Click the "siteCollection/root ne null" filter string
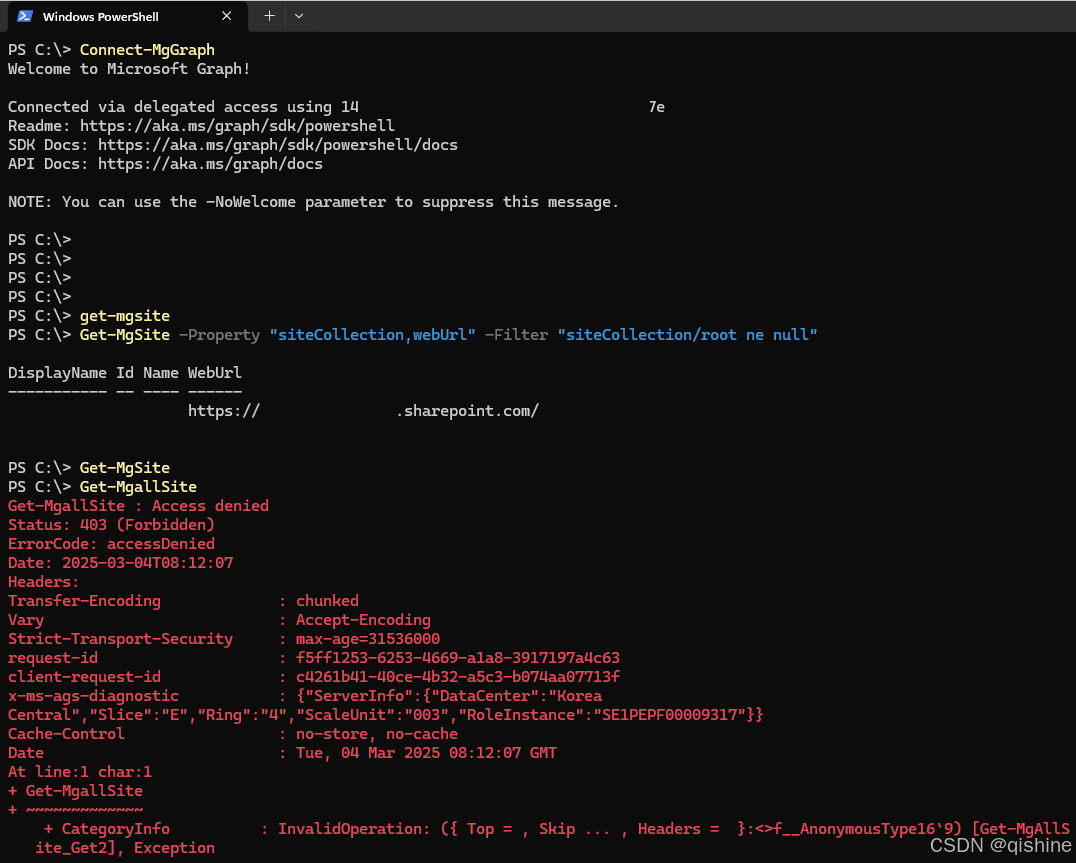This screenshot has width=1076, height=863. [x=688, y=335]
